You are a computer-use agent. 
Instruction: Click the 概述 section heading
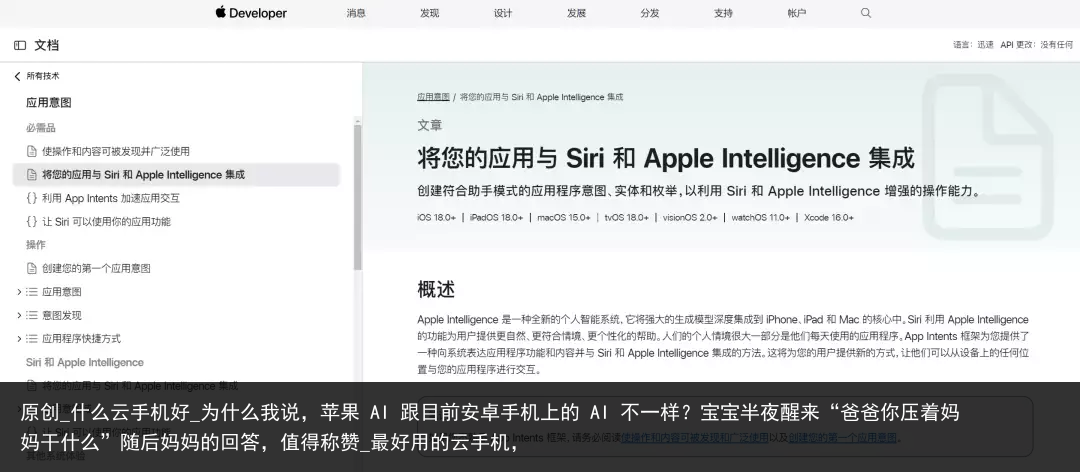click(436, 289)
